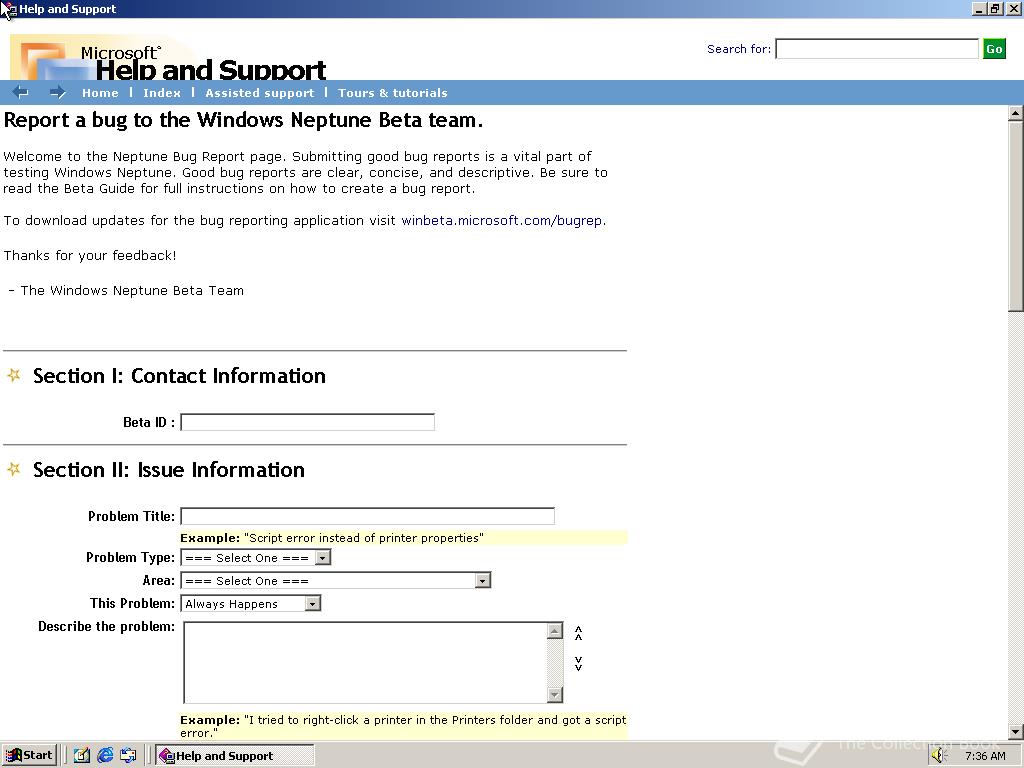Open the Home menu item
The width and height of the screenshot is (1024, 768).
(100, 93)
